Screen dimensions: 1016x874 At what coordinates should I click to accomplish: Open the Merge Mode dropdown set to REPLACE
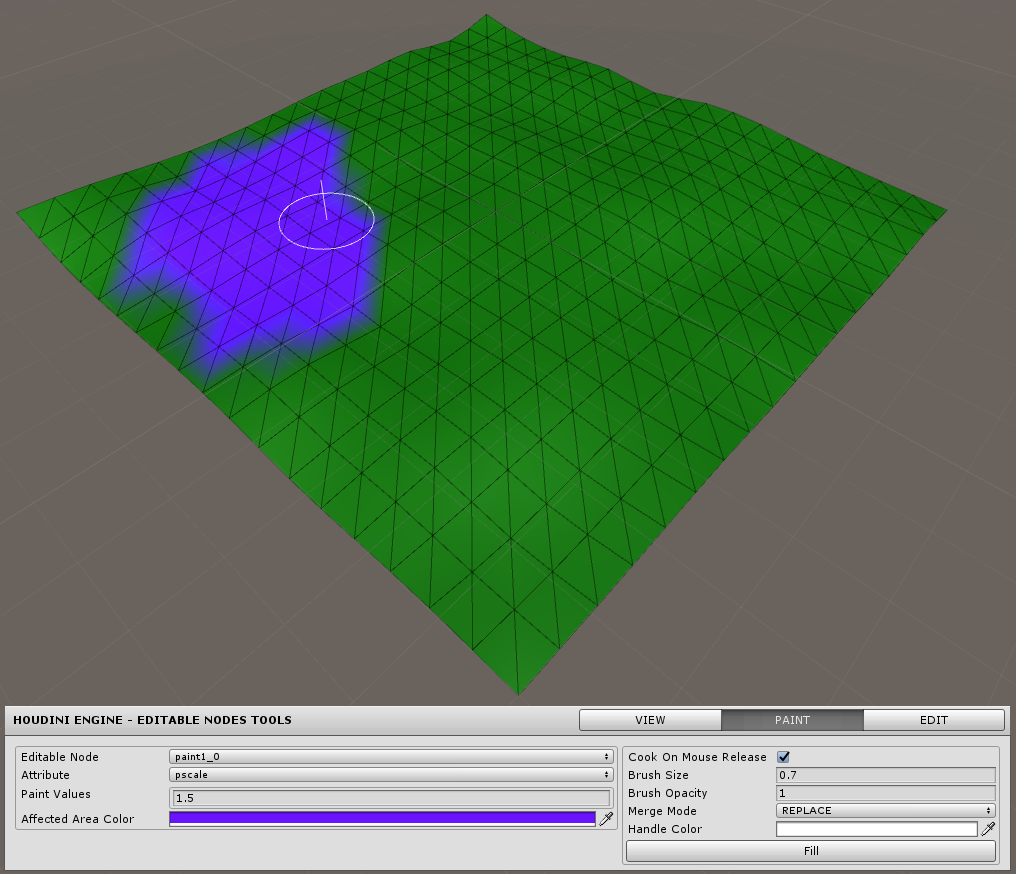[x=885, y=811]
